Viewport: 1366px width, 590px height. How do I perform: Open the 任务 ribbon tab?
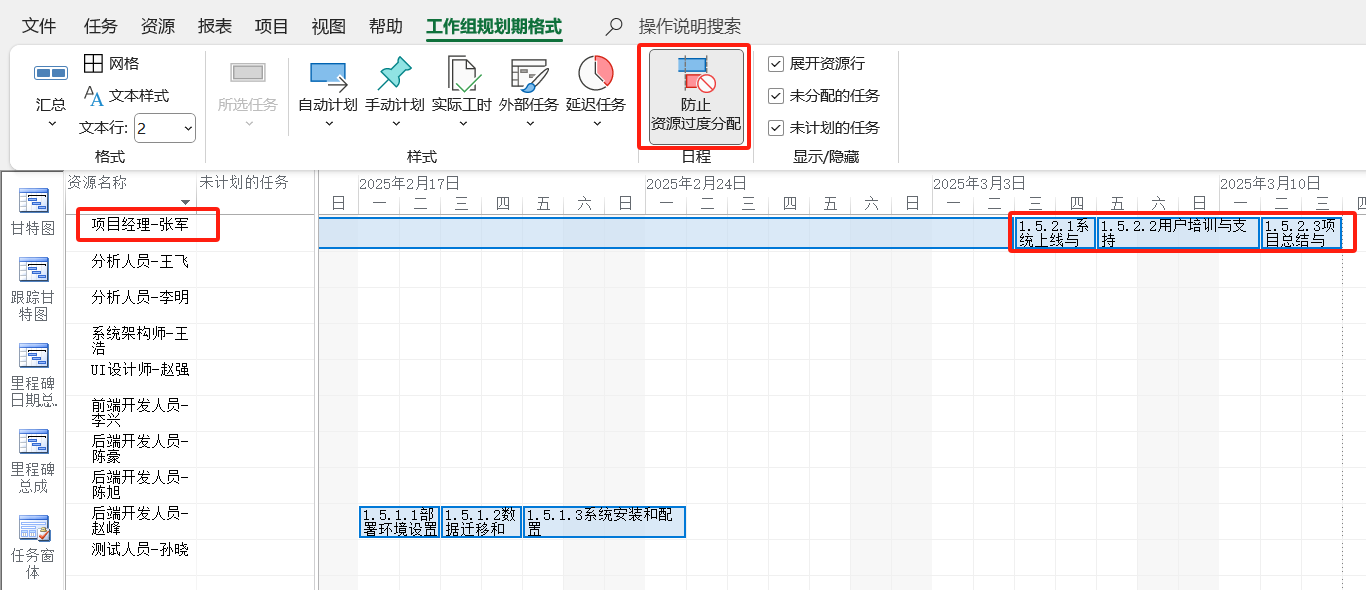(101, 26)
